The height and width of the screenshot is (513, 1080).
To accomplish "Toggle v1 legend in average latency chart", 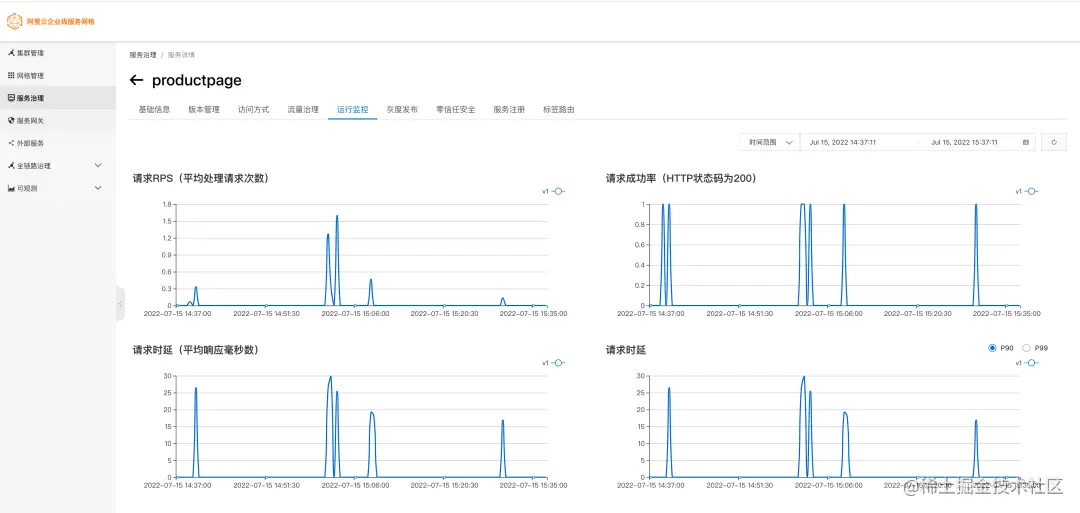I will (553, 363).
